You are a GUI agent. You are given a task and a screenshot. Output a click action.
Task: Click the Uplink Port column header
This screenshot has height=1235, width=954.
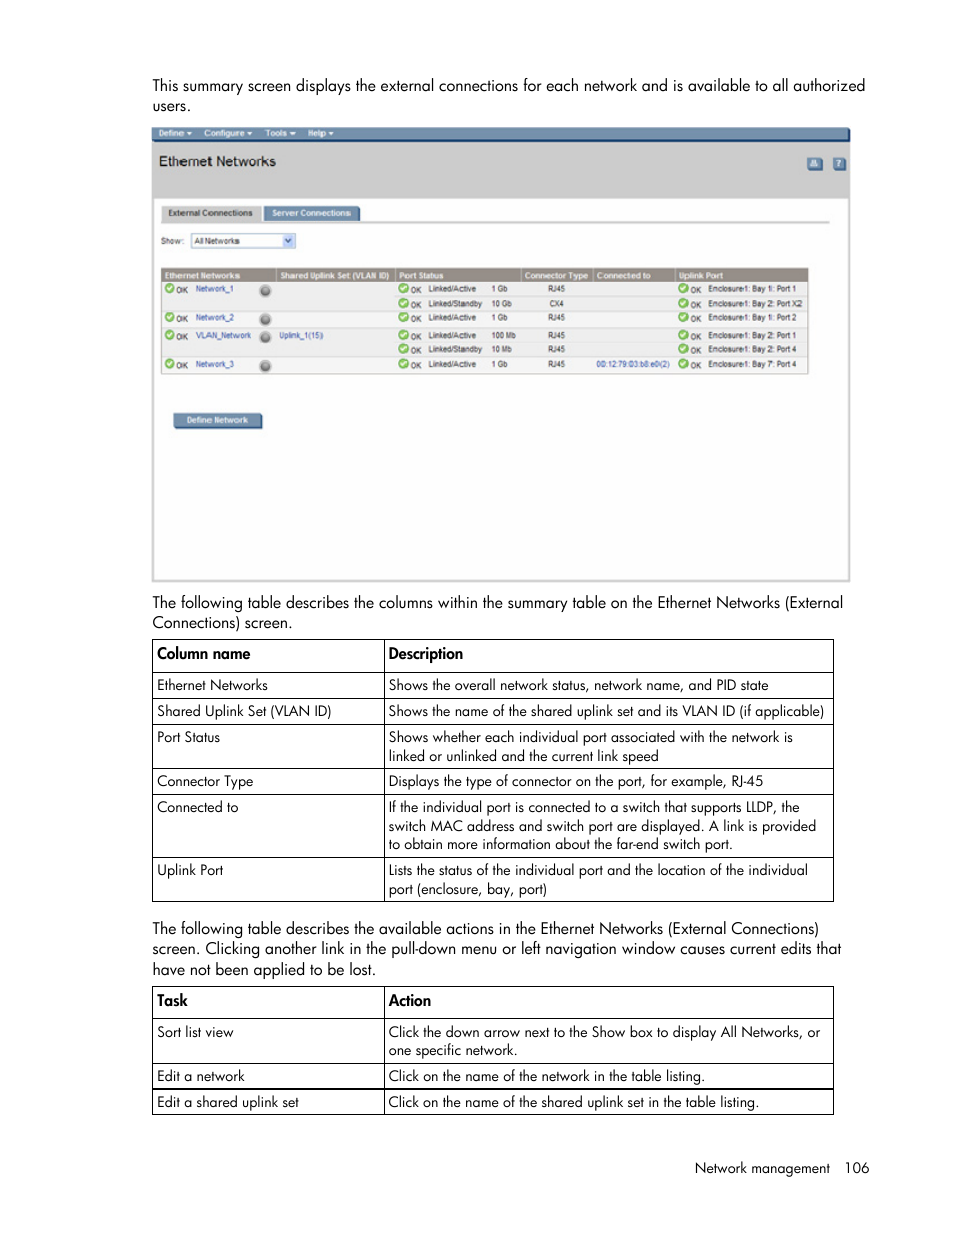[x=741, y=275]
